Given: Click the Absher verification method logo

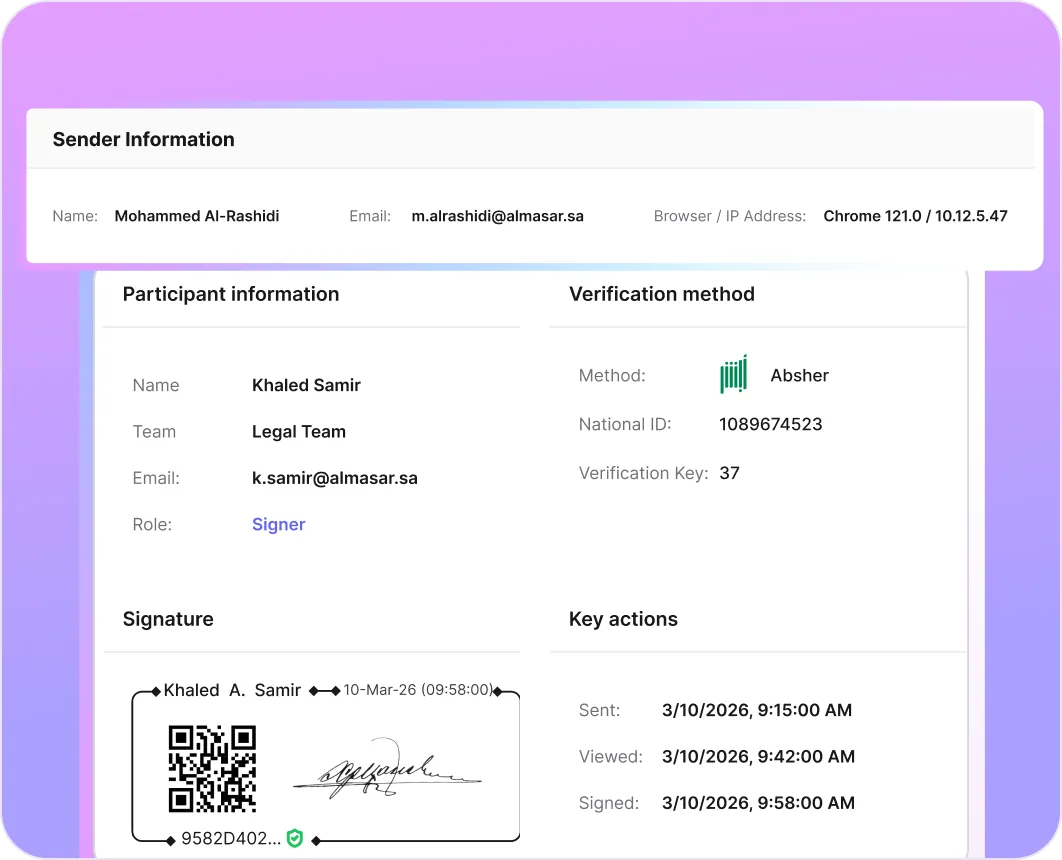Looking at the screenshot, I should pyautogui.click(x=733, y=374).
